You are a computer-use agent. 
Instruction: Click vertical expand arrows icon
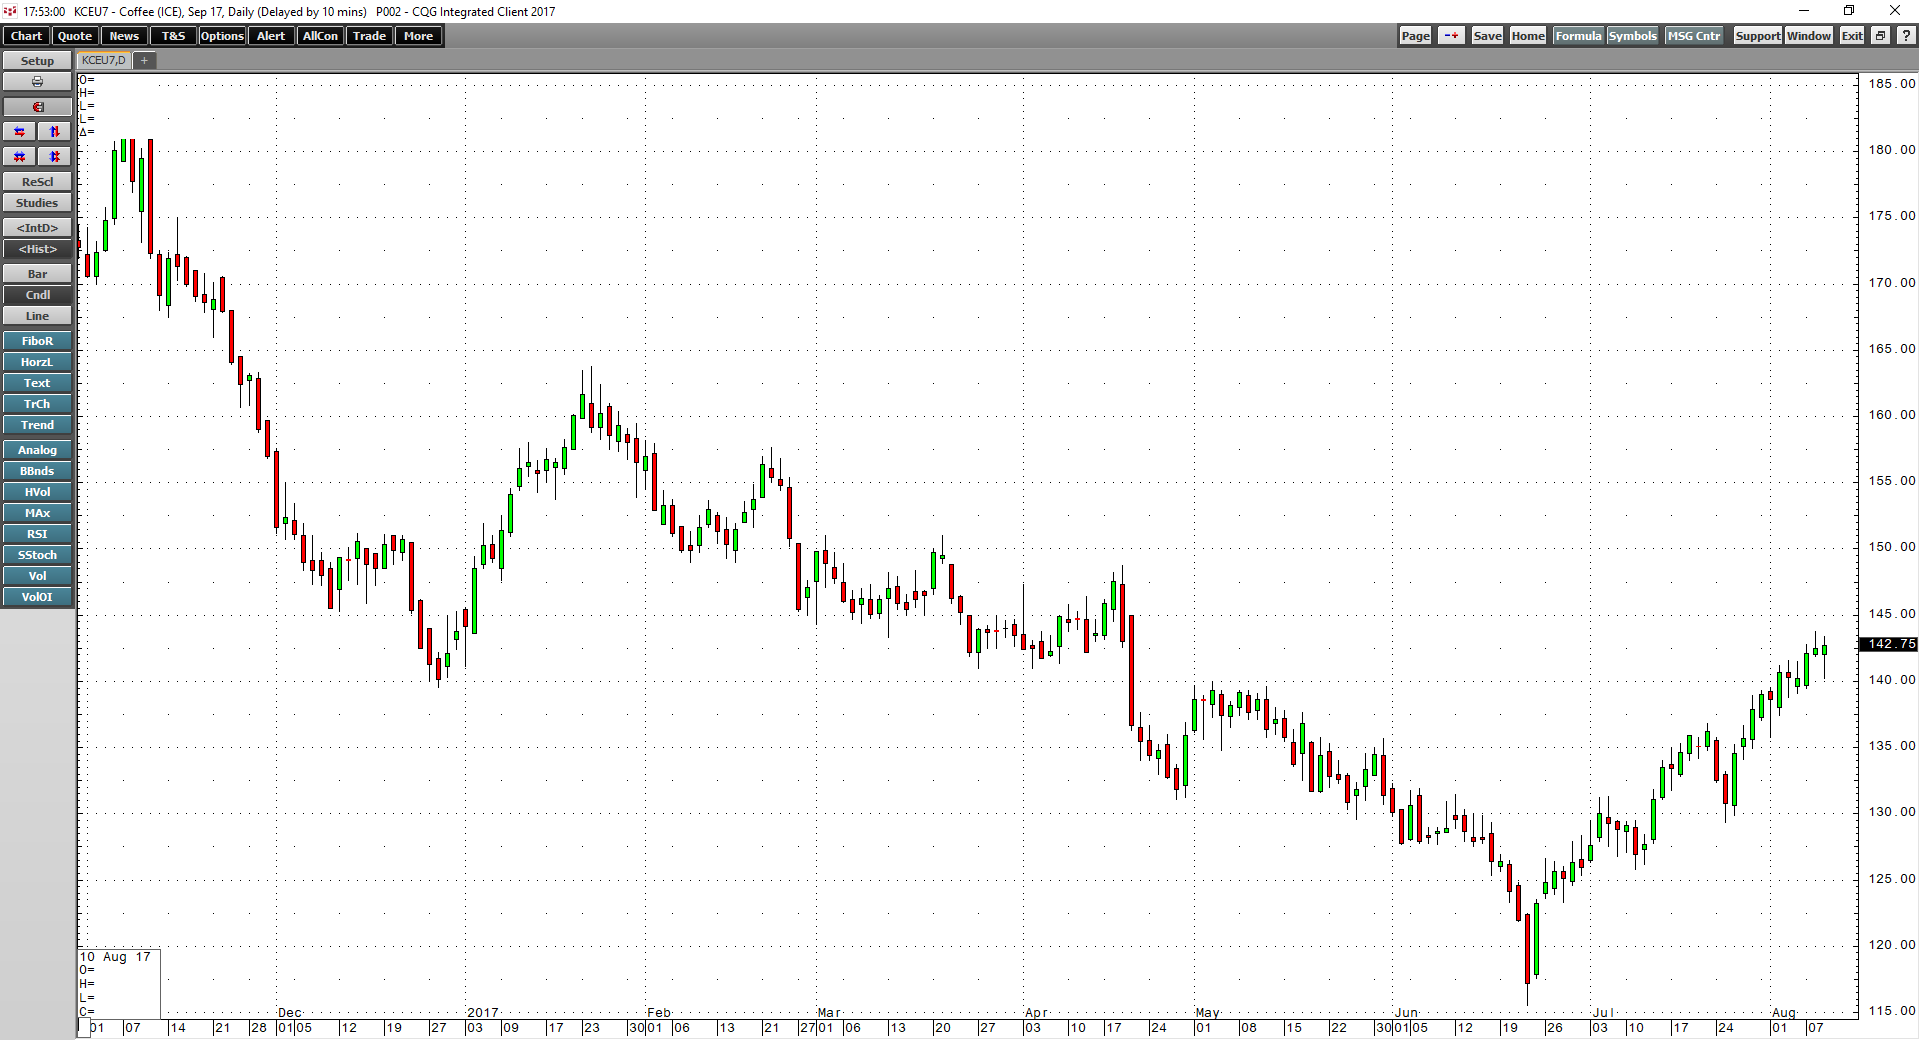coord(55,132)
